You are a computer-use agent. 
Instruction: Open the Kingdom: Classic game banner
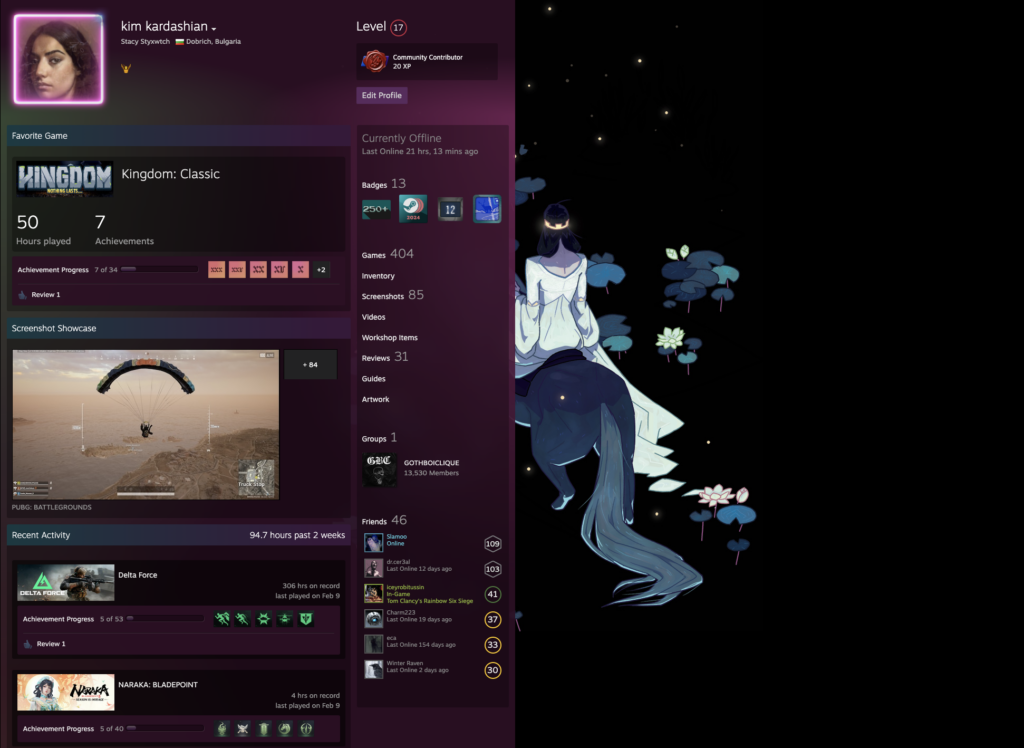(64, 180)
